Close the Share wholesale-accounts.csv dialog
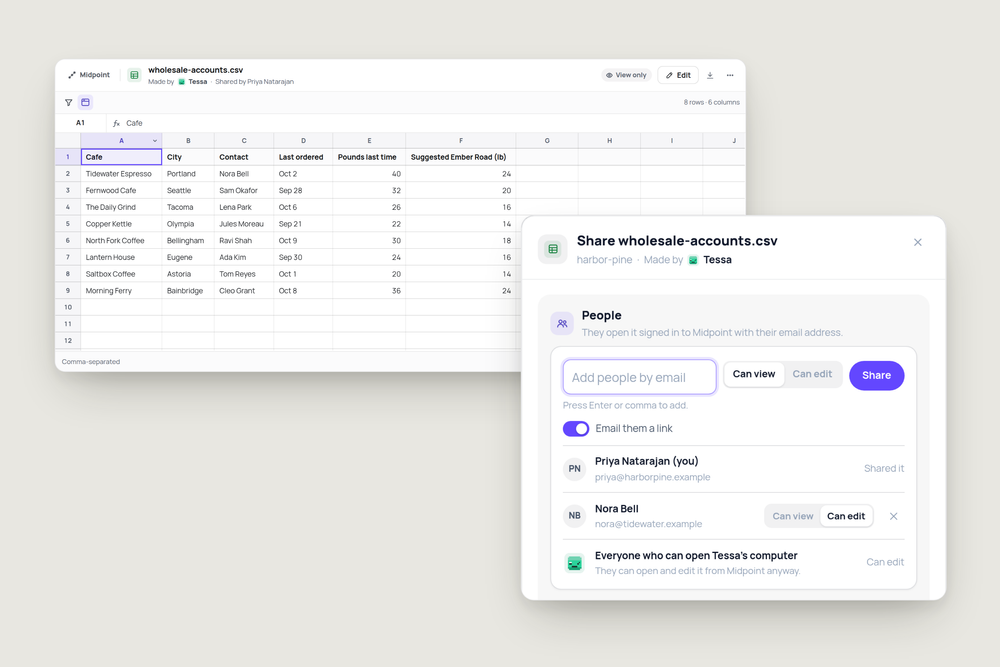 point(918,242)
